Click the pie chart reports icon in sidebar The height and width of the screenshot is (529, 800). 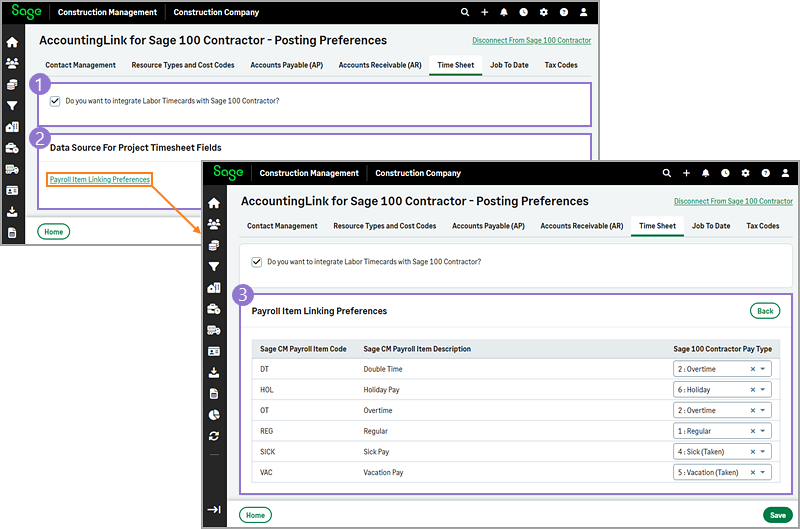click(214, 415)
